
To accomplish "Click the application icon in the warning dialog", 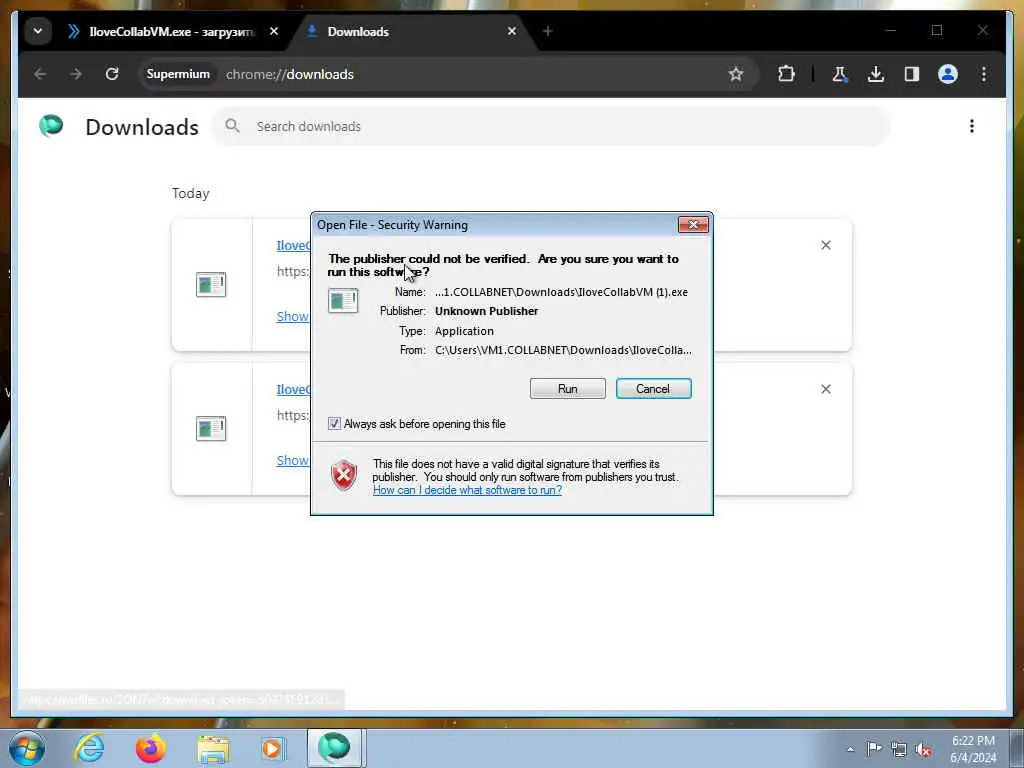I will (343, 300).
